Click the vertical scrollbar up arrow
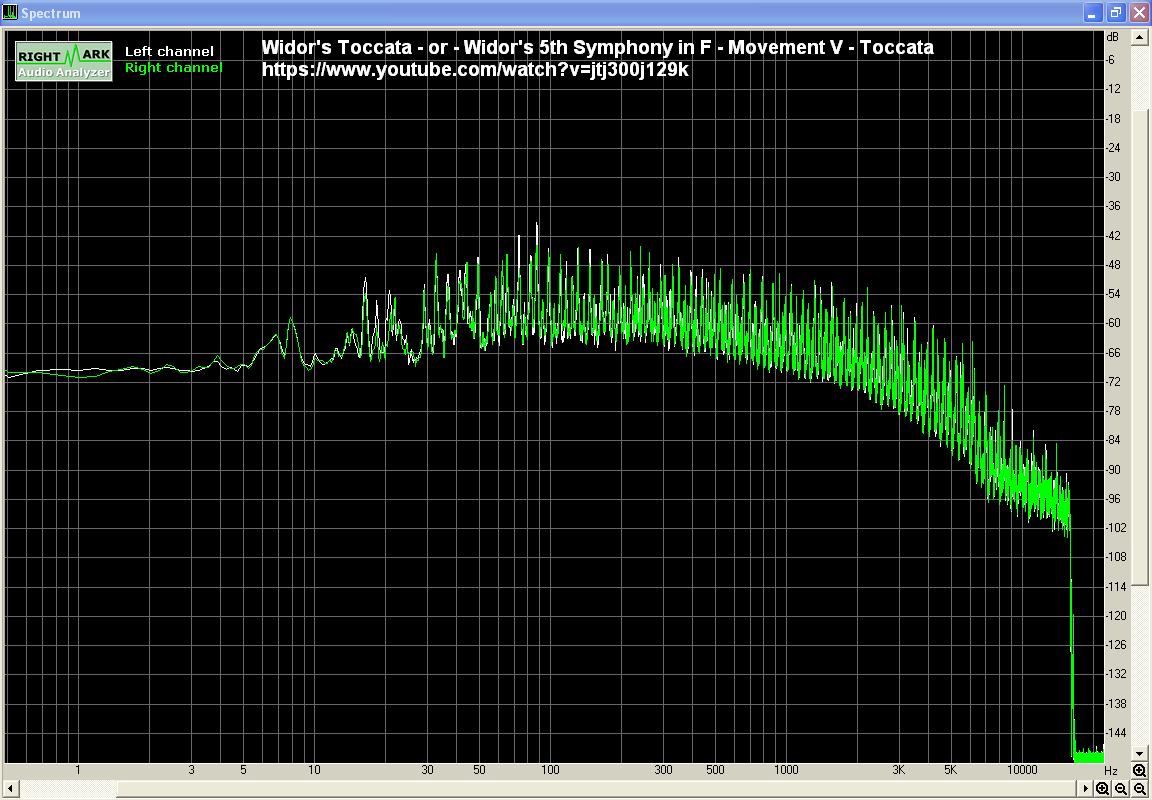 (x=1140, y=37)
